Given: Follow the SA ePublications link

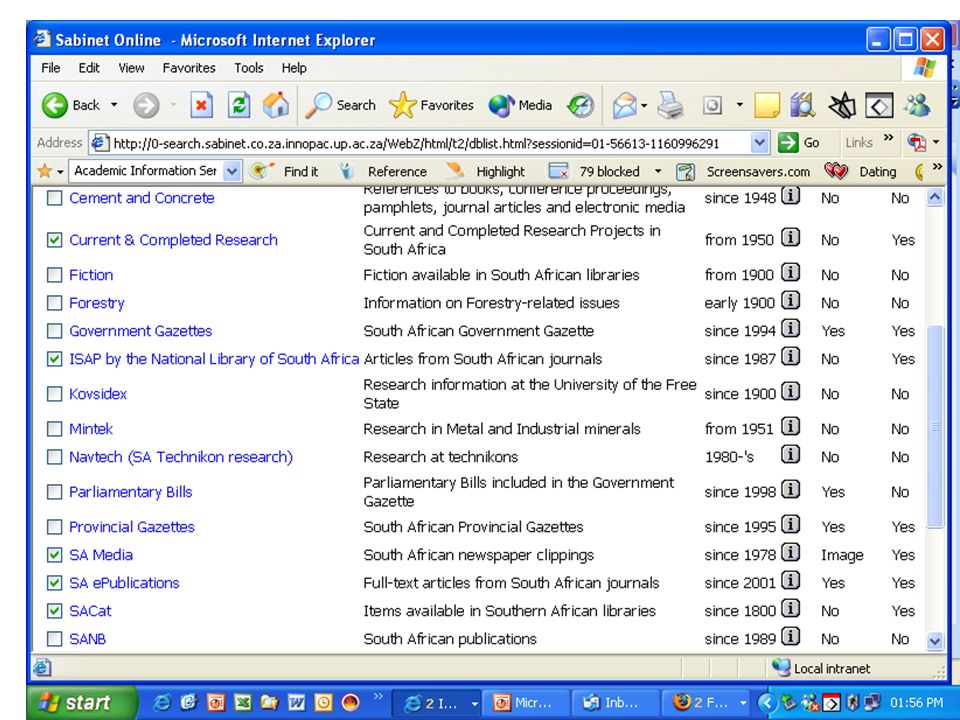Looking at the screenshot, I should (x=124, y=583).
